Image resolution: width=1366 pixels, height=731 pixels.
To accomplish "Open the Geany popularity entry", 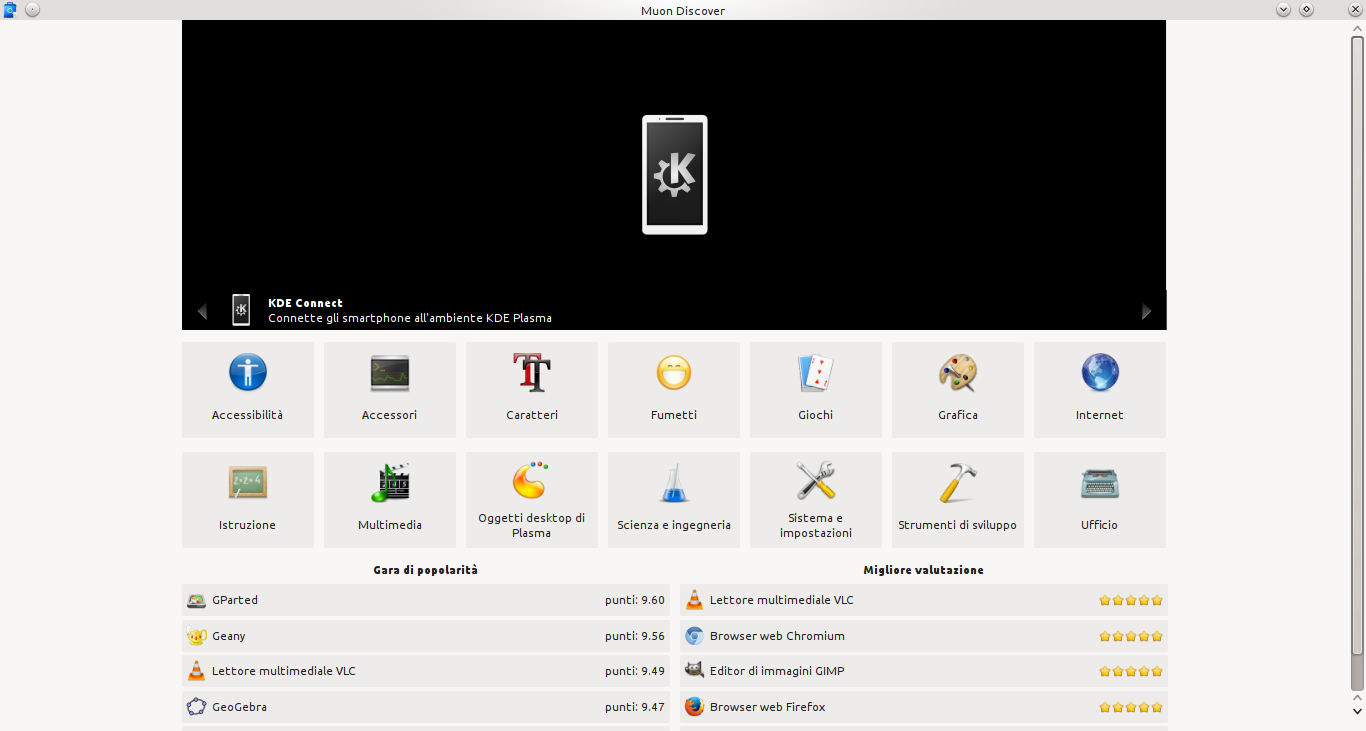I will pos(426,636).
